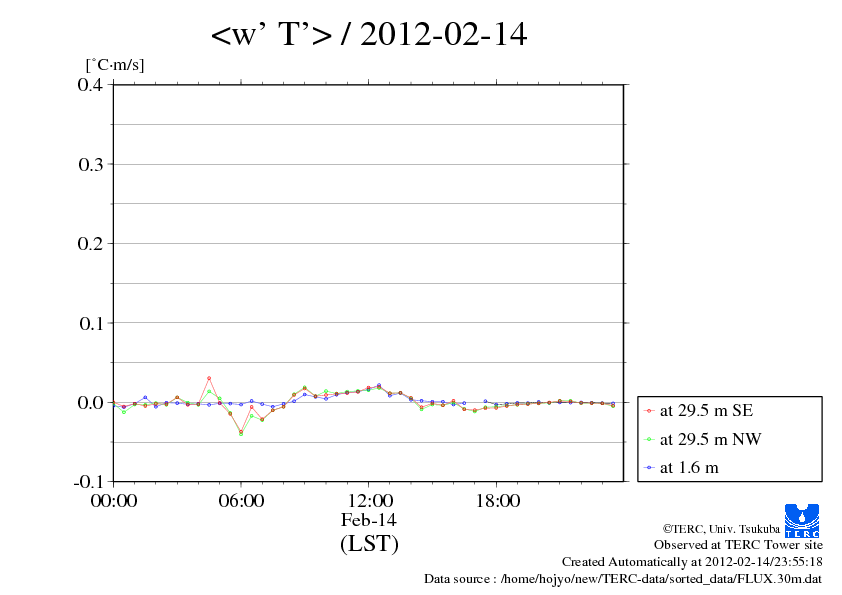Click the (LST) timezone label
The width and height of the screenshot is (842, 595).
coord(369,543)
